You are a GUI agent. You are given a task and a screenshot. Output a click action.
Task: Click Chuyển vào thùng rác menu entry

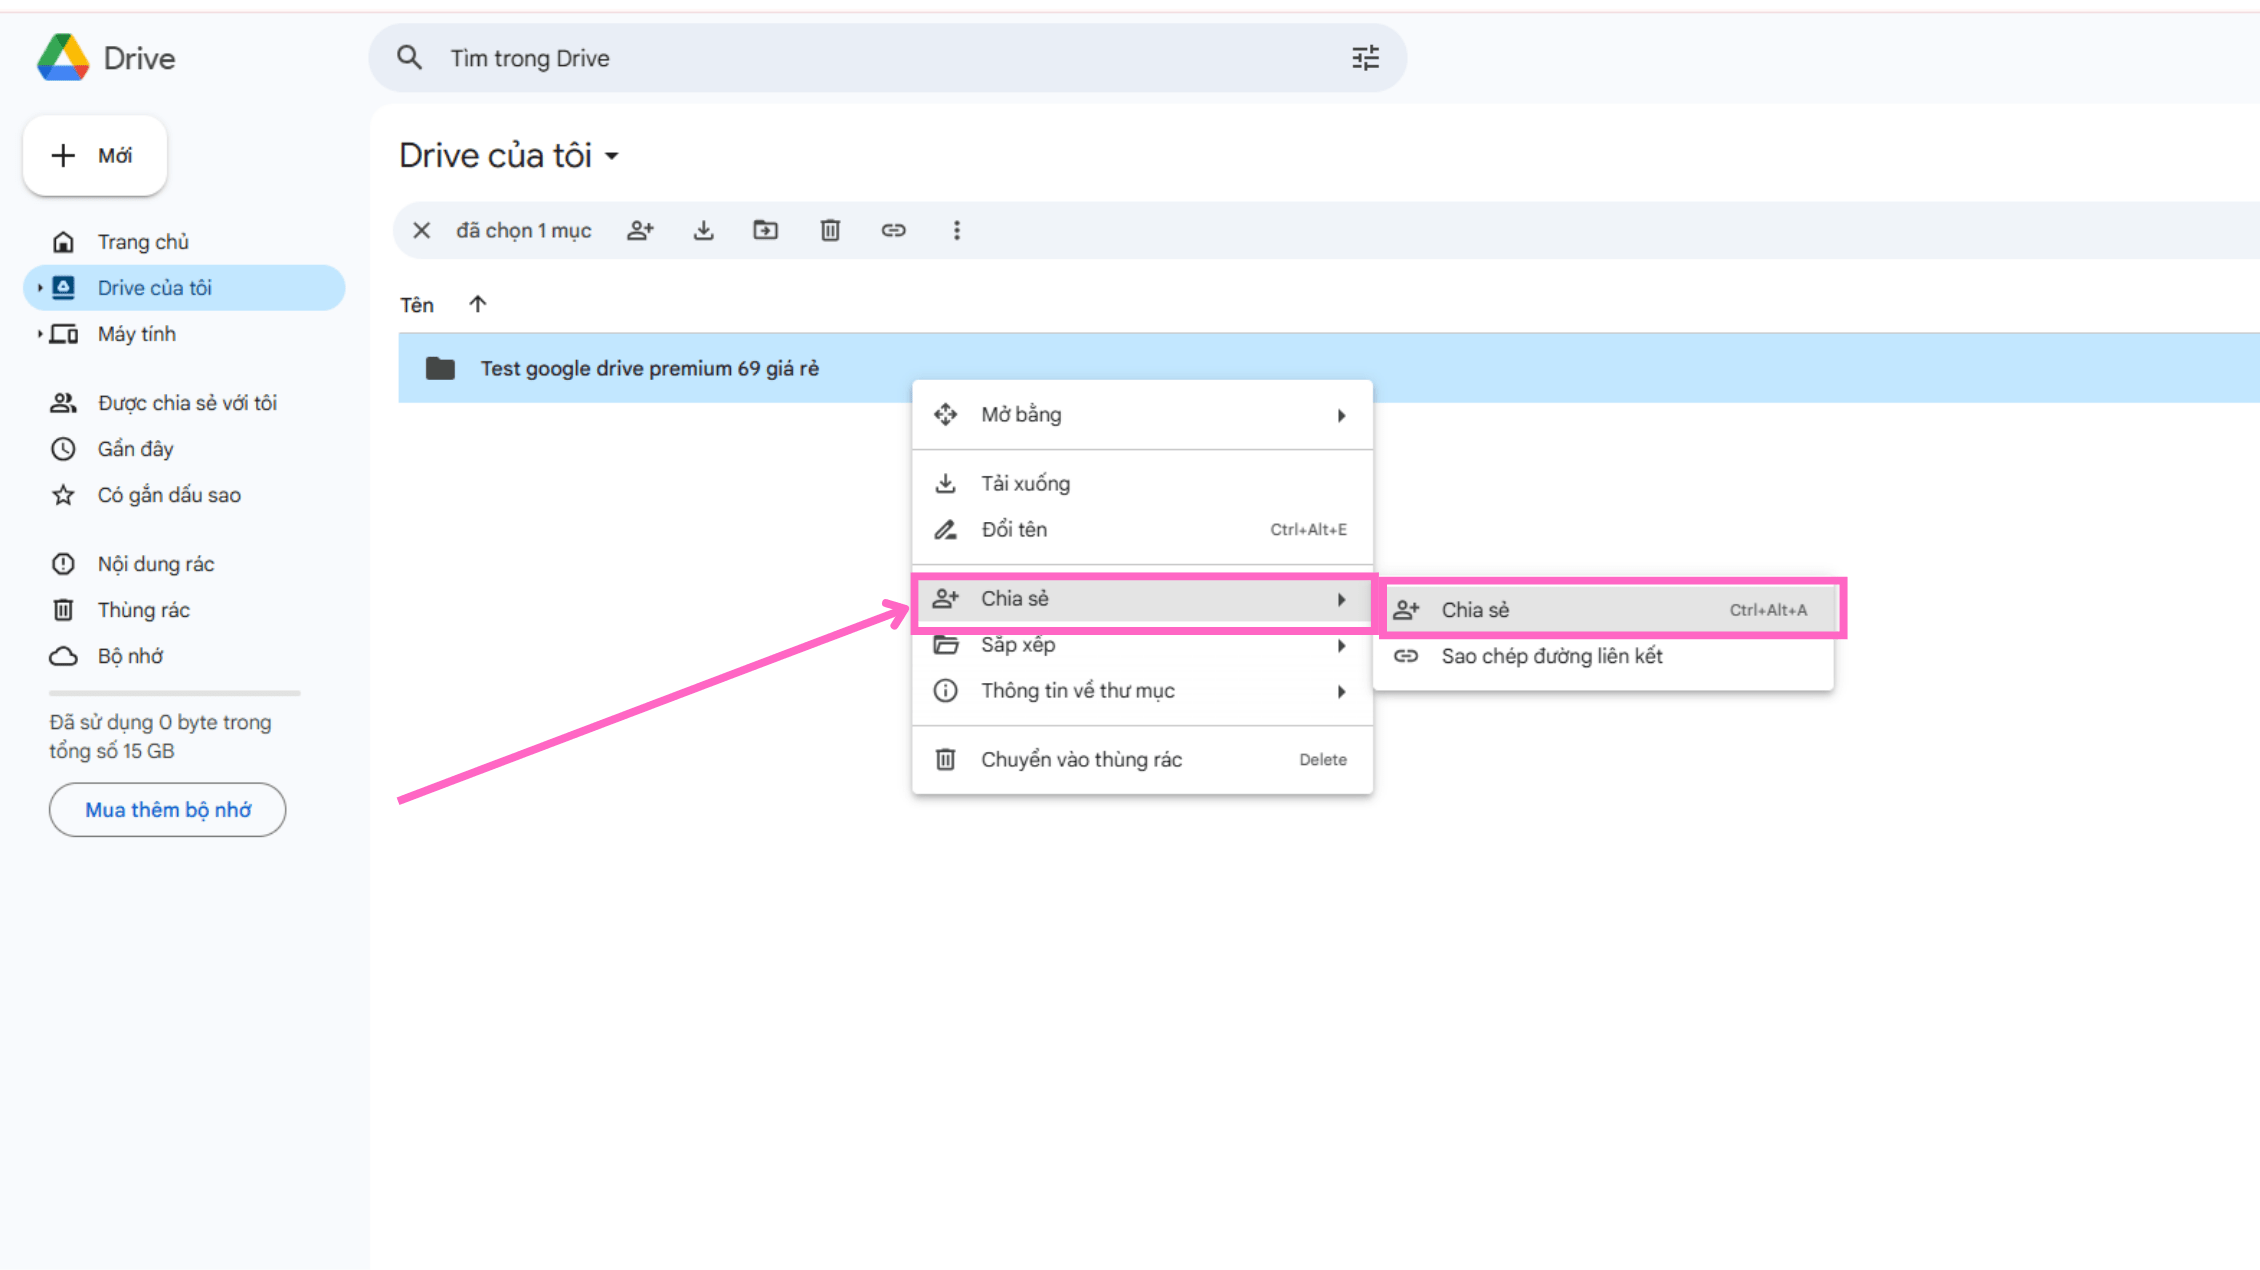[1081, 760]
